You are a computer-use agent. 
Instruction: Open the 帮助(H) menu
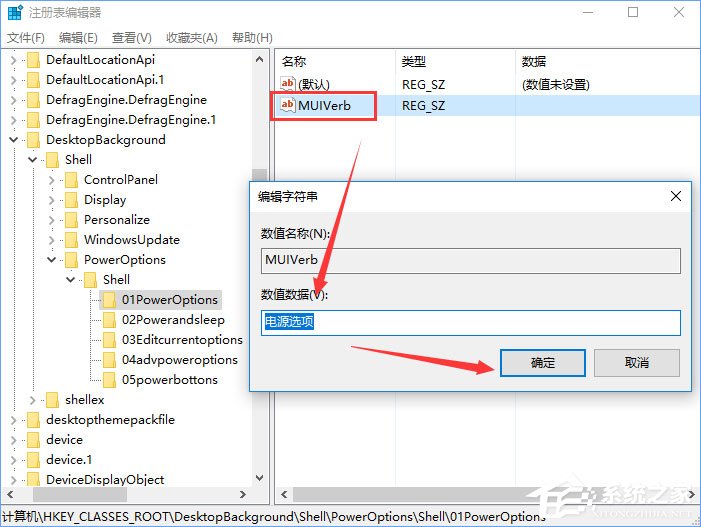point(252,38)
